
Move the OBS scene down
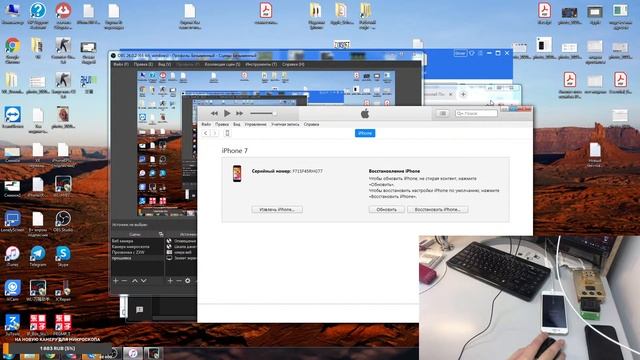pyautogui.click(x=144, y=281)
